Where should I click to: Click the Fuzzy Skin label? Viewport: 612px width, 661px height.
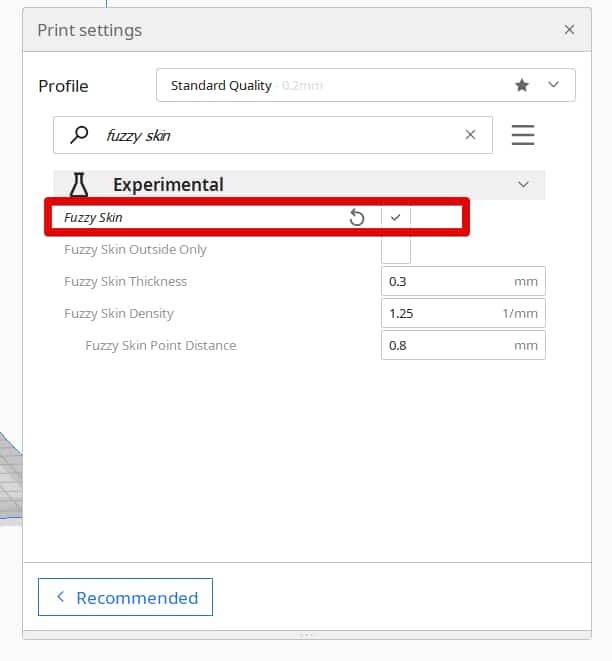[93, 218]
